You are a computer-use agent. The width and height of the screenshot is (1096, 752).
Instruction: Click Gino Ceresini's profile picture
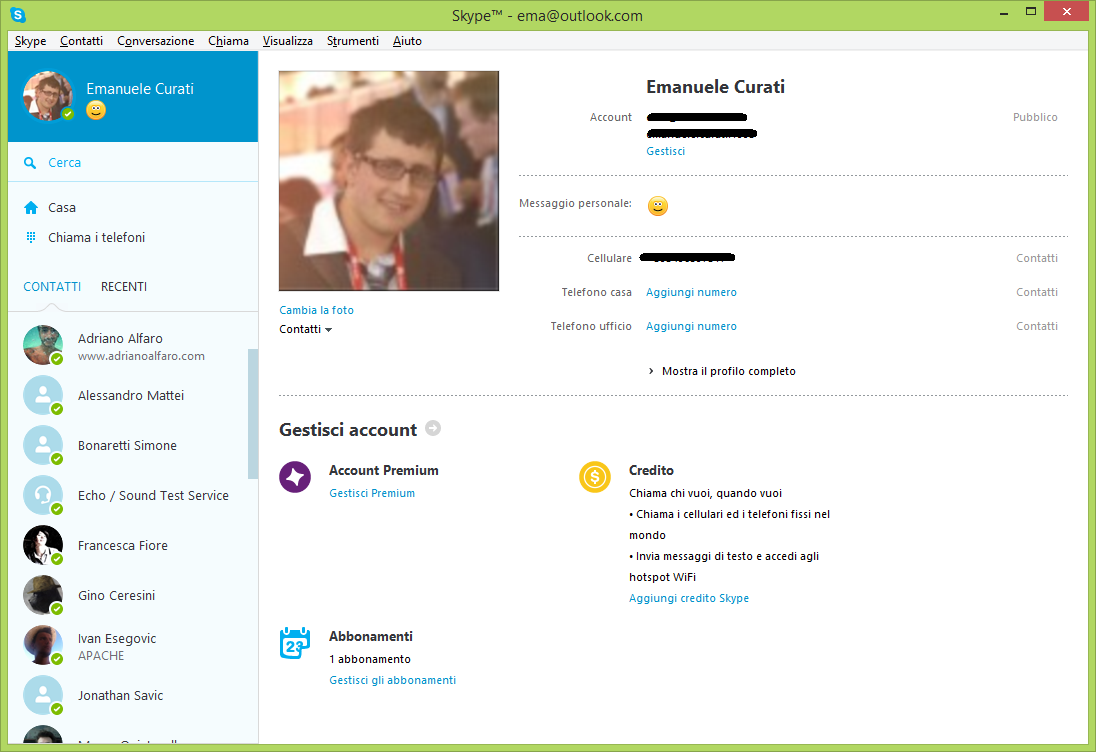[43, 595]
